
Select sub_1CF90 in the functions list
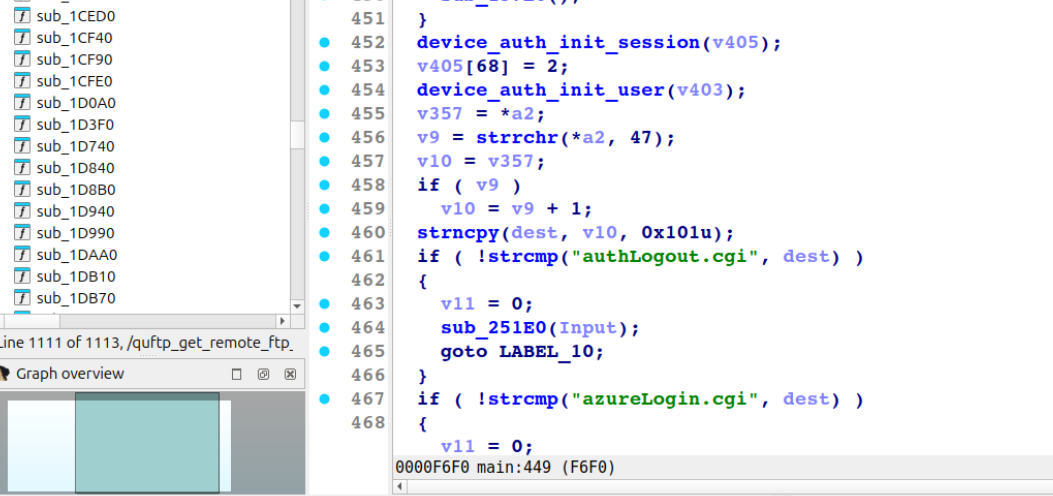click(x=75, y=59)
